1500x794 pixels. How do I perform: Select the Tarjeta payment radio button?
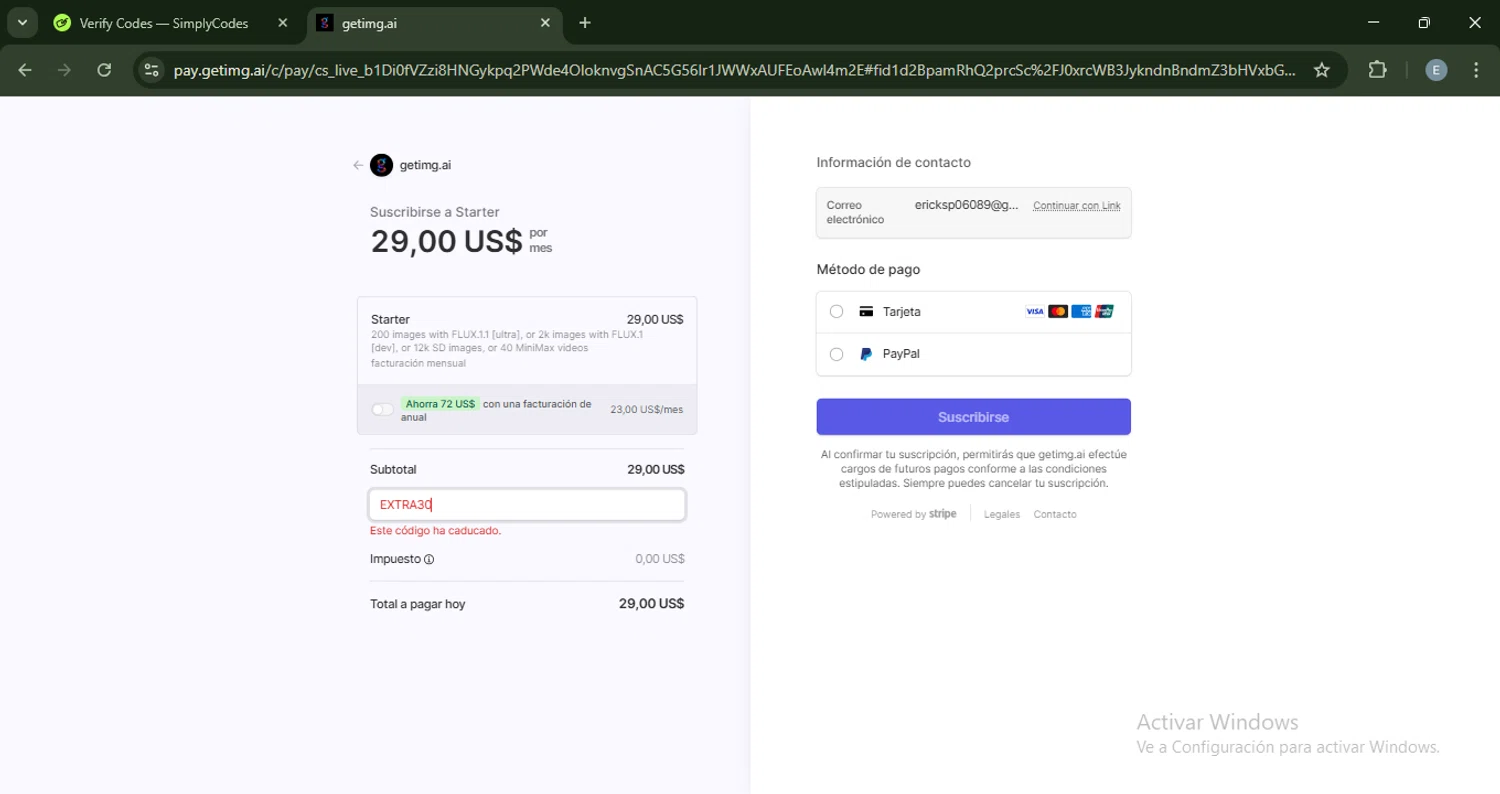point(837,312)
